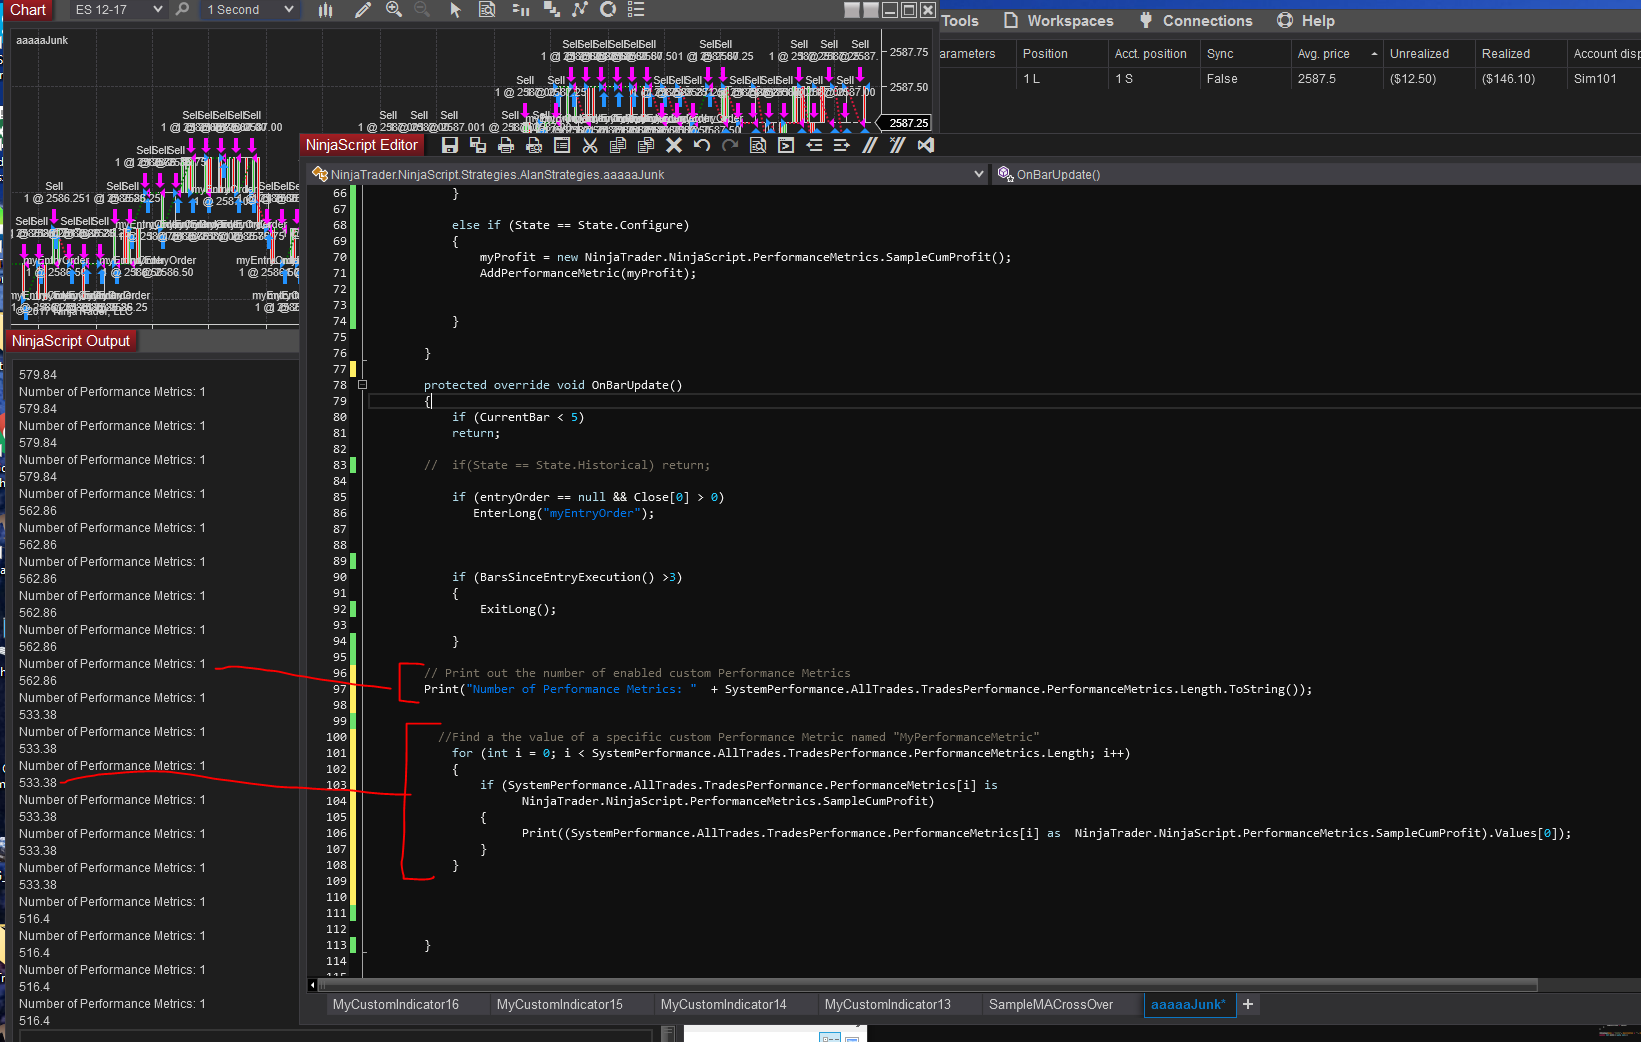Switch to the MyCustomIndicator13 tab
This screenshot has height=1042, width=1641.
888,1004
